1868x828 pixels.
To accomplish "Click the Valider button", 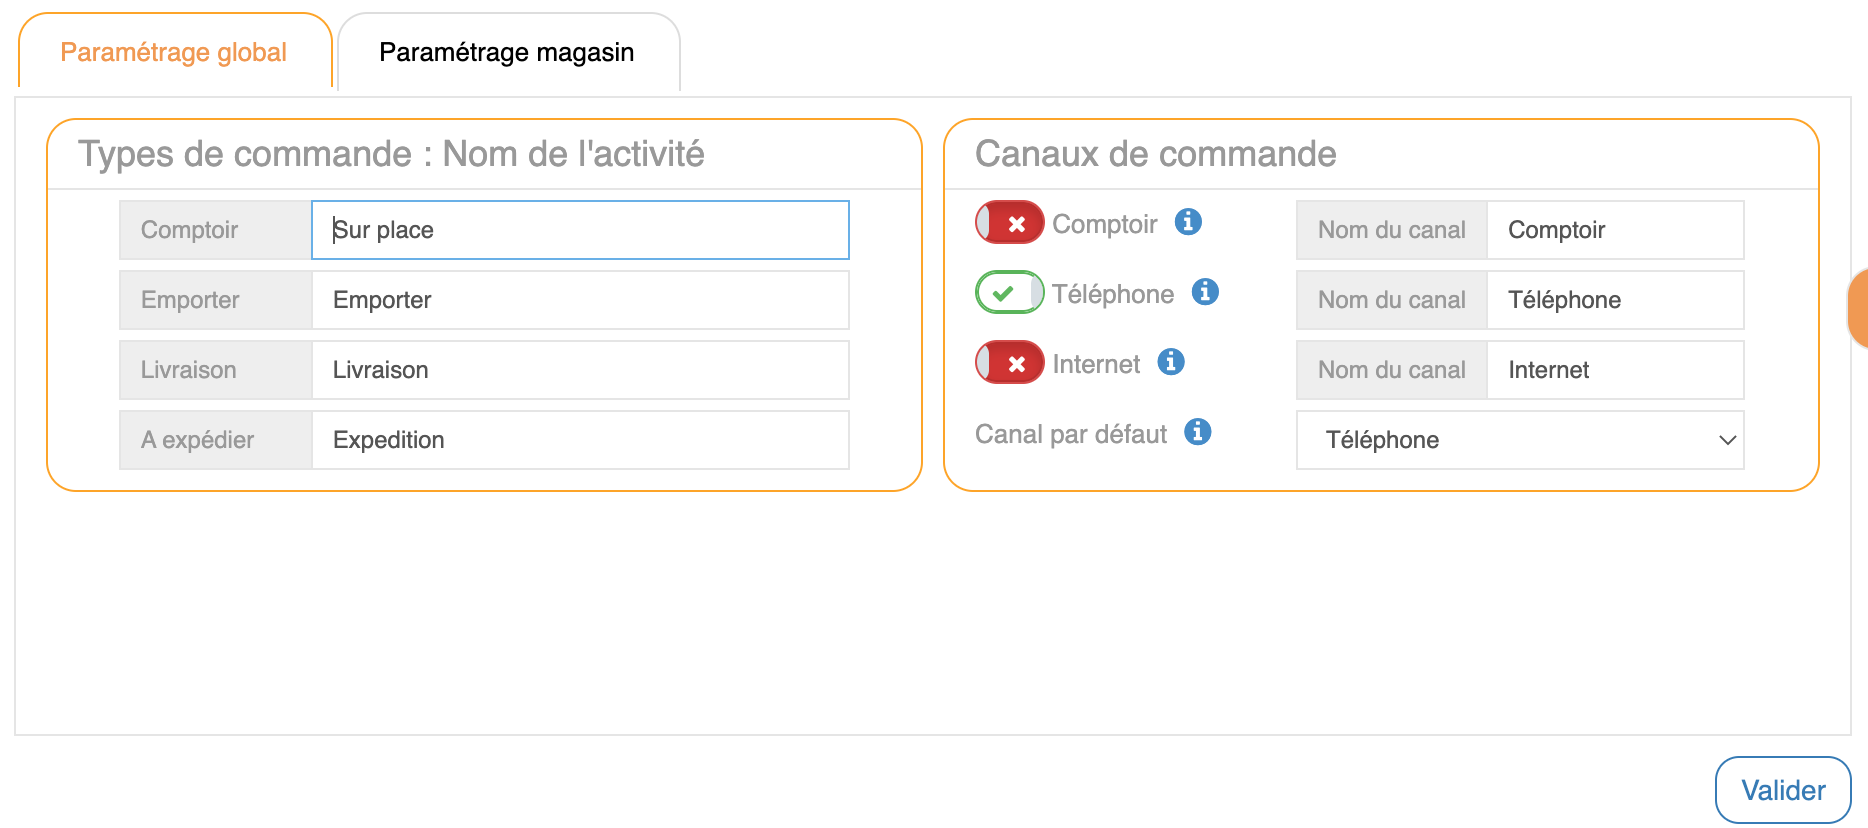I will (1783, 790).
